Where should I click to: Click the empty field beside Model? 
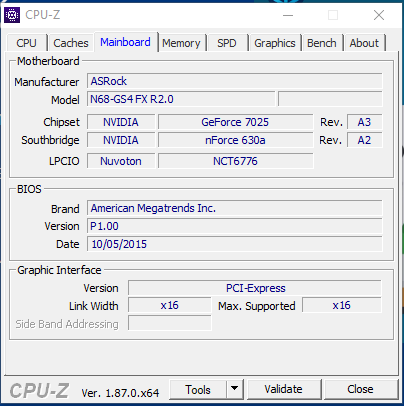330,99
